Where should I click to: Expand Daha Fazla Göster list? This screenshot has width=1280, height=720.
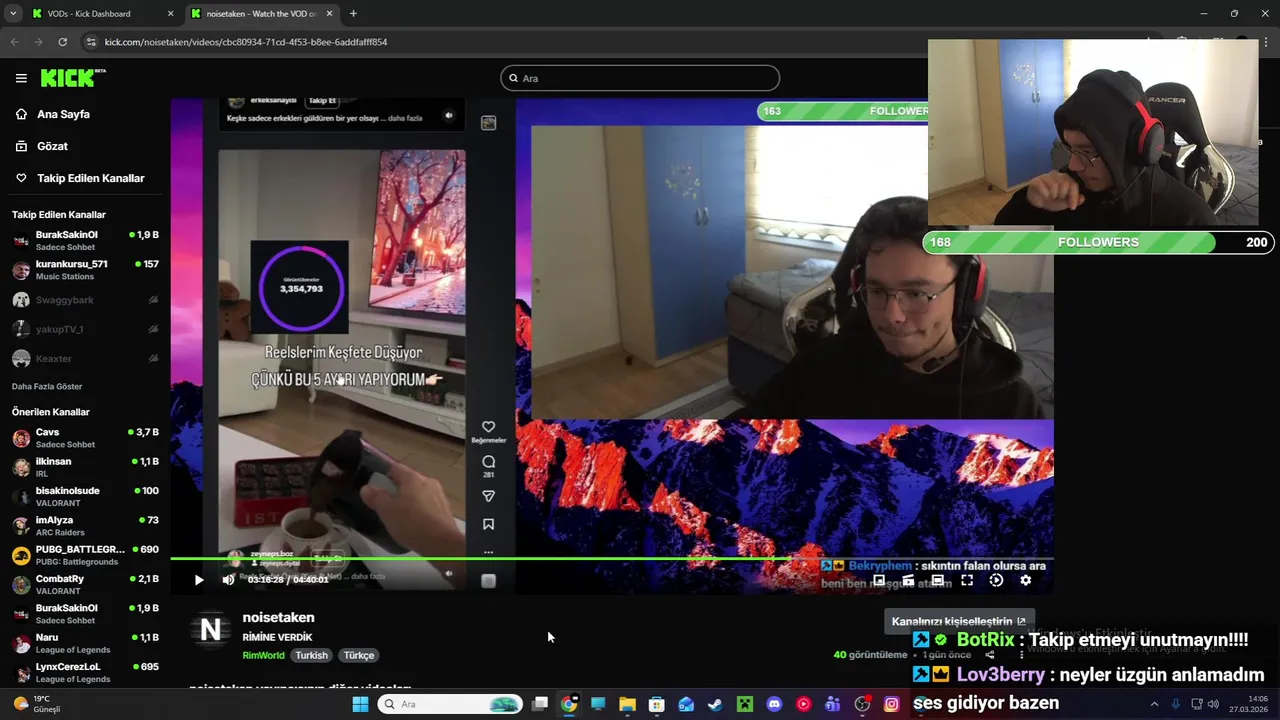[47, 386]
